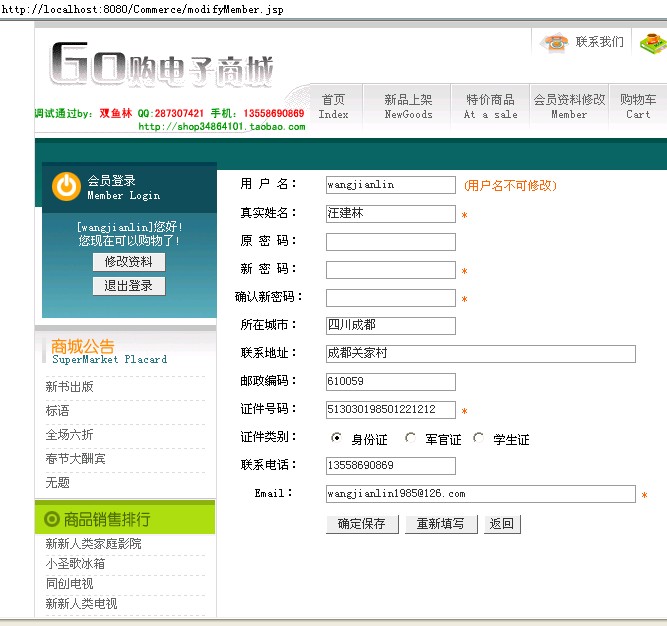Open the 购物车 Cart tab
The image size is (667, 626).
(638, 106)
